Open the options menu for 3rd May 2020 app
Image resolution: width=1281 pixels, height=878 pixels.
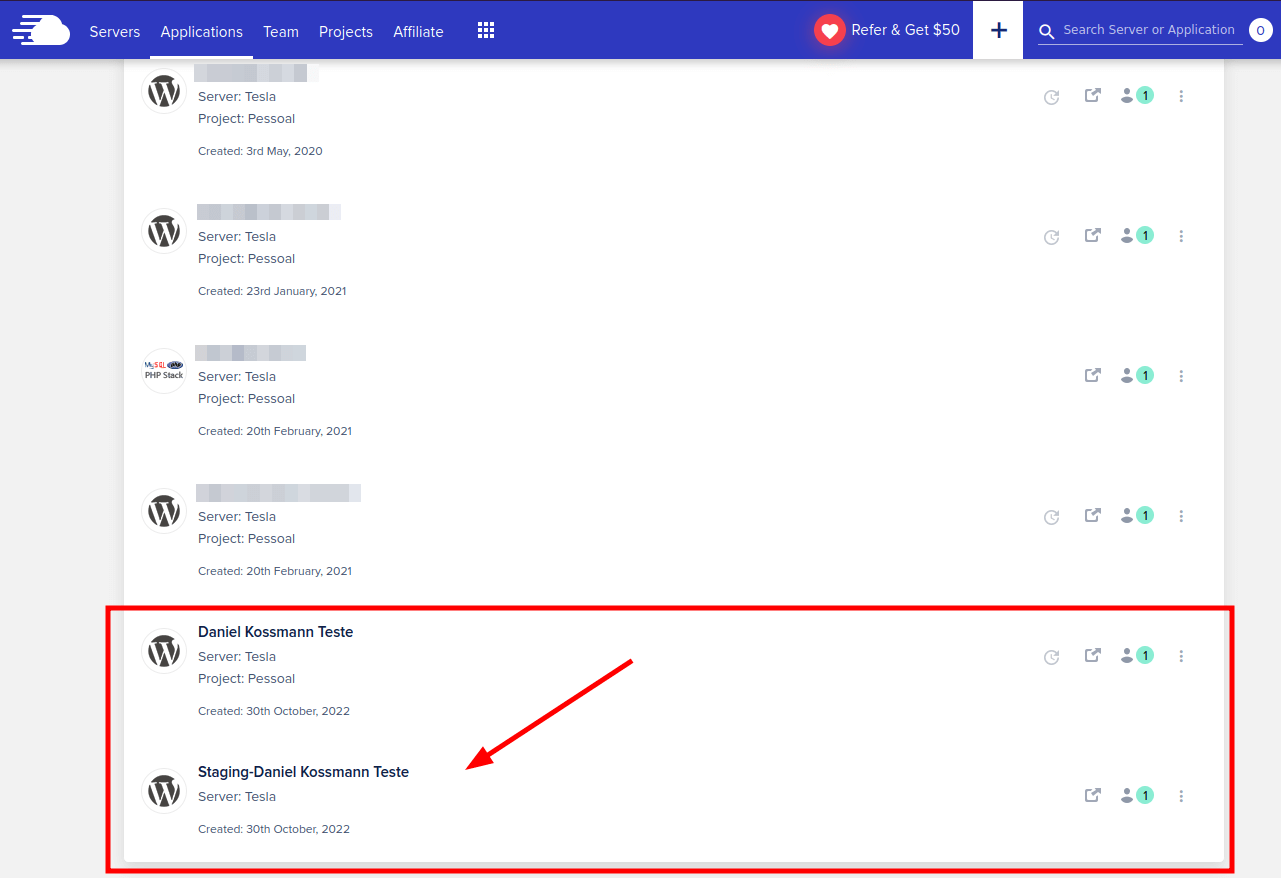click(1181, 96)
